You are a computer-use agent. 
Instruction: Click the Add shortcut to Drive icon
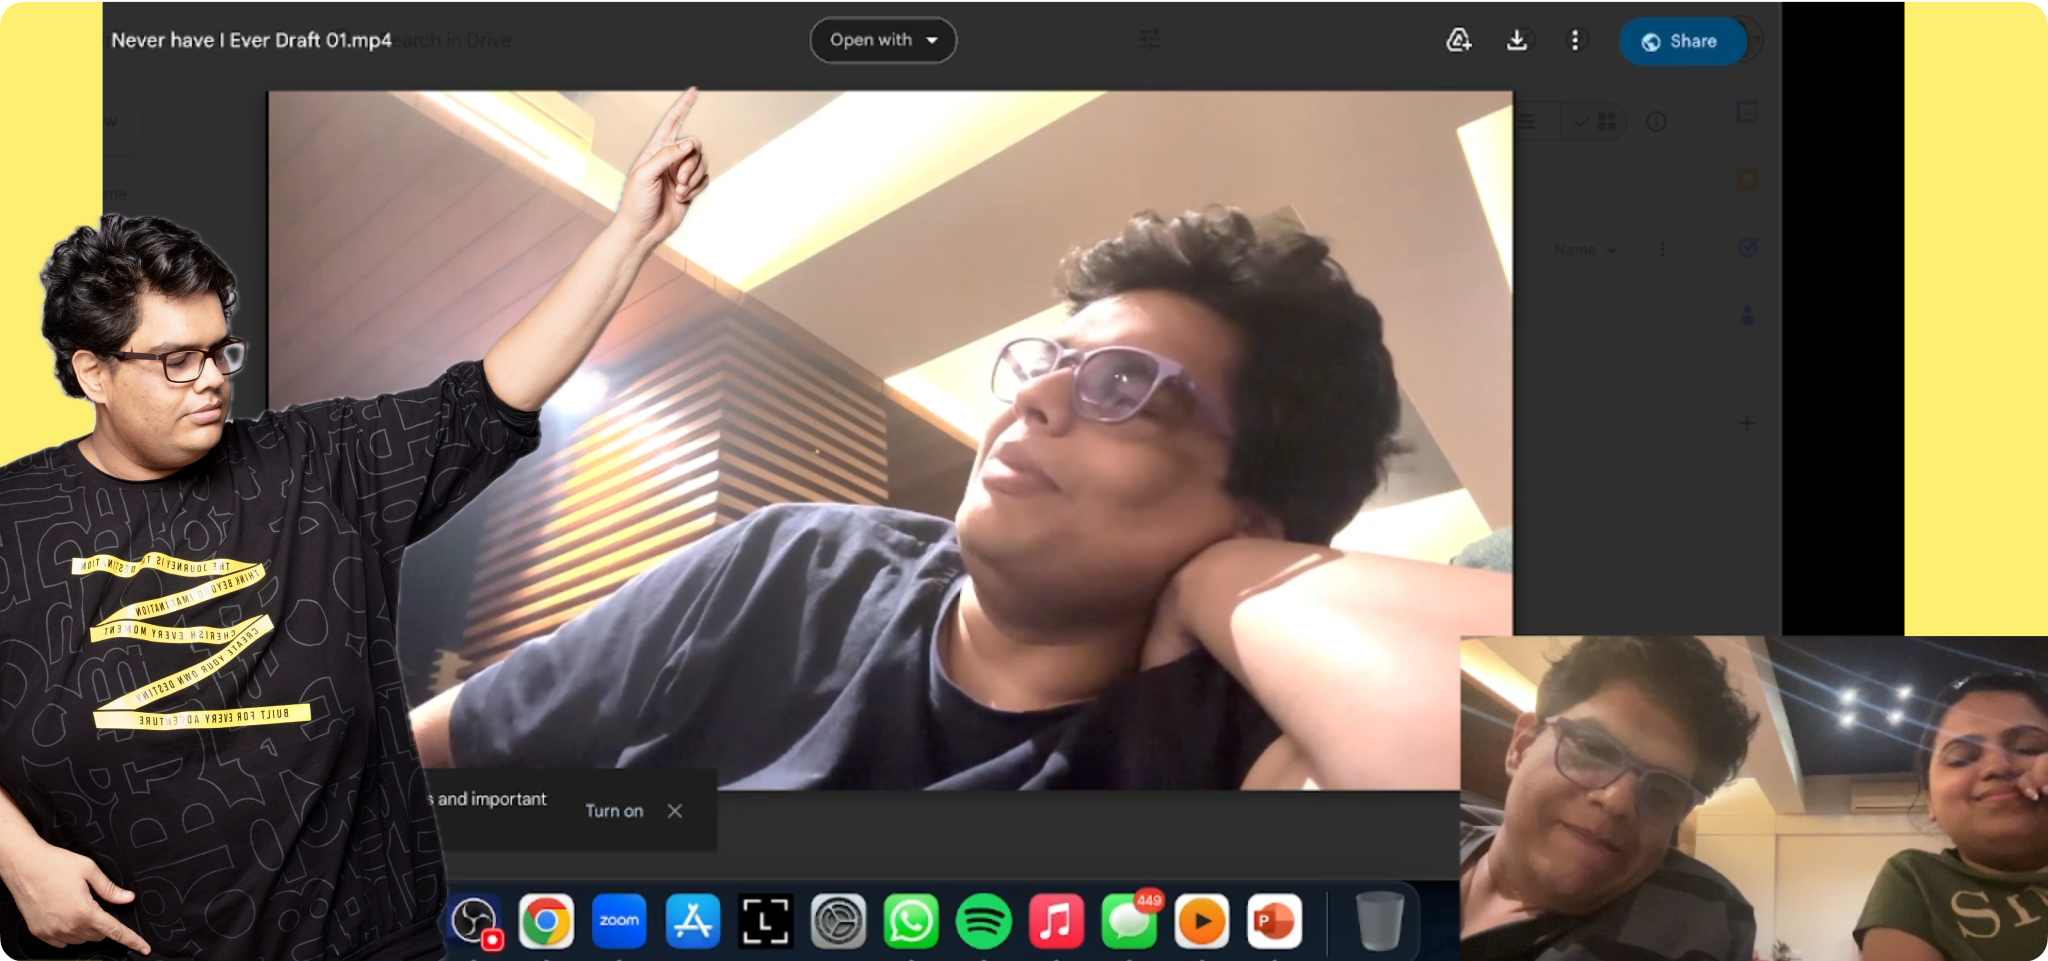[1459, 40]
